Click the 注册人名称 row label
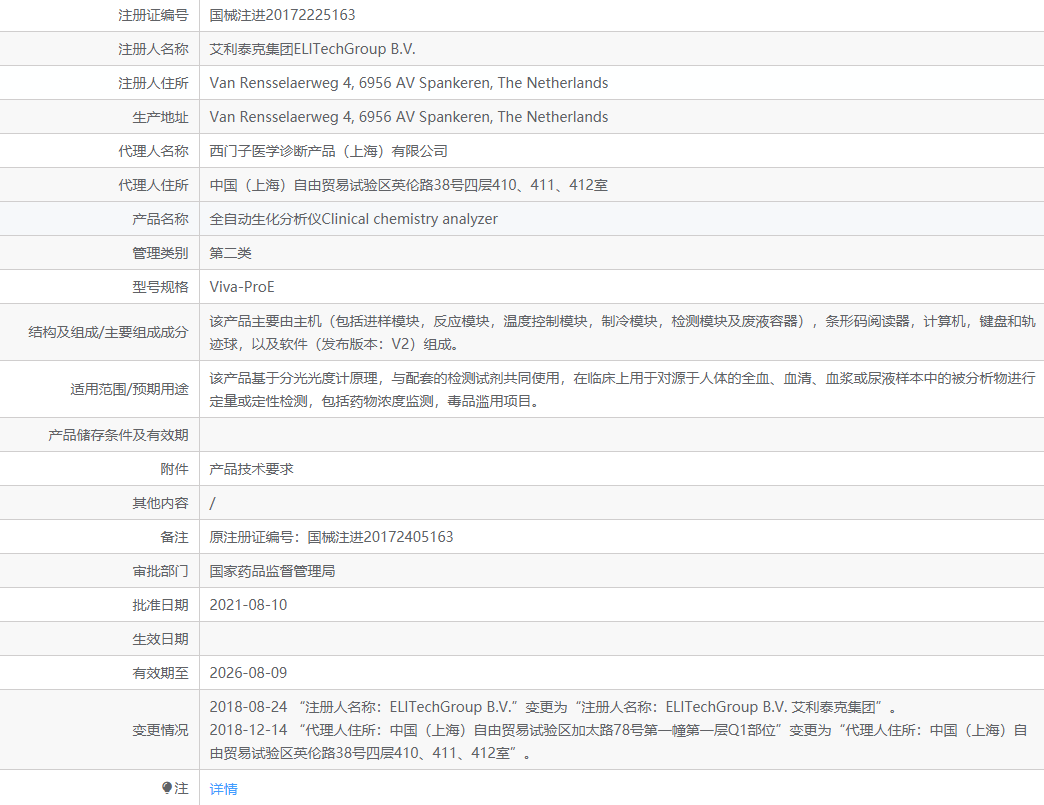 pyautogui.click(x=153, y=49)
